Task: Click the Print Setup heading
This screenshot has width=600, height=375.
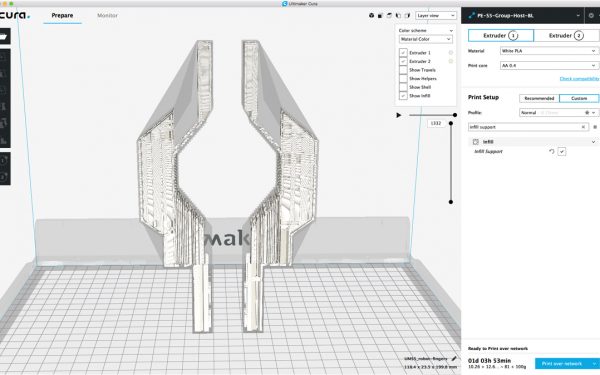Action: click(483, 97)
